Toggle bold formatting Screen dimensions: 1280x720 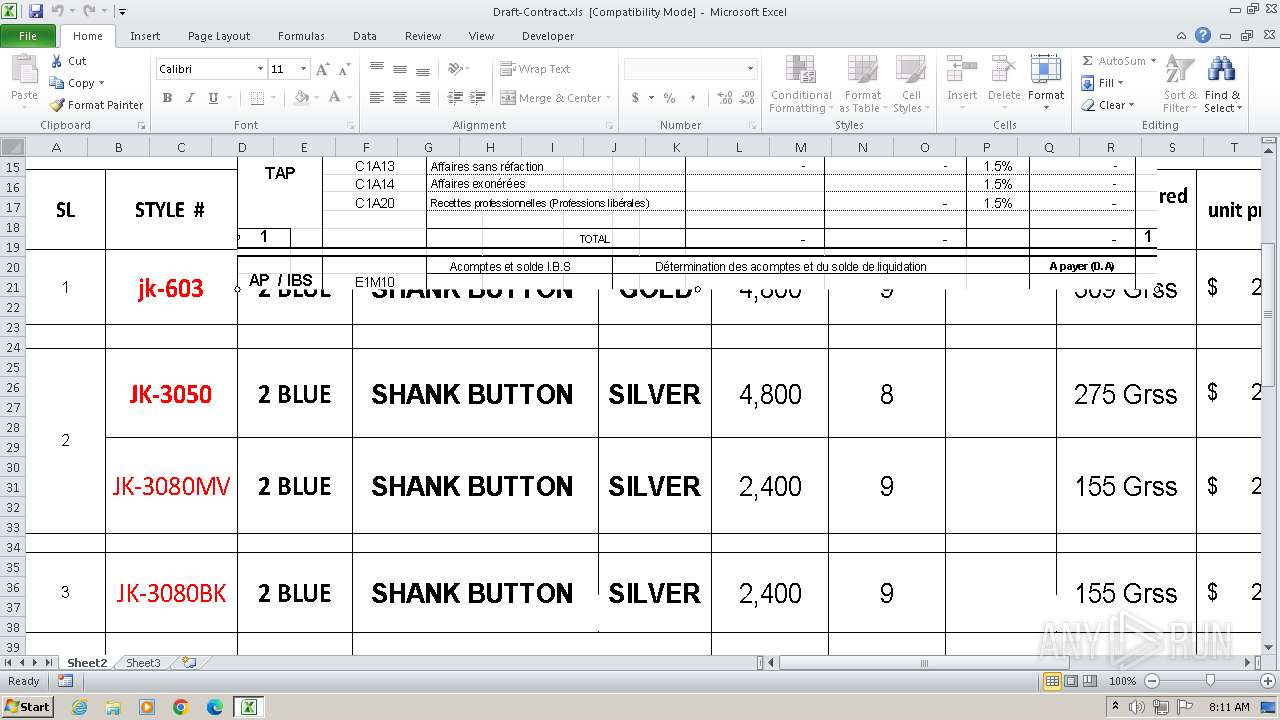167,98
